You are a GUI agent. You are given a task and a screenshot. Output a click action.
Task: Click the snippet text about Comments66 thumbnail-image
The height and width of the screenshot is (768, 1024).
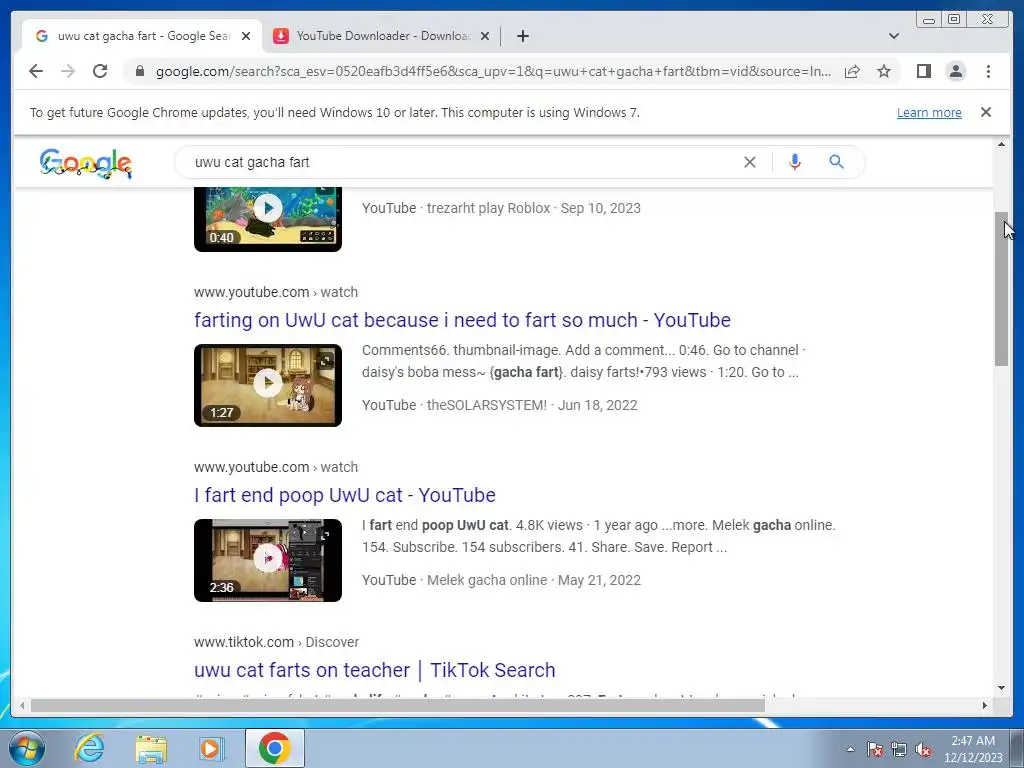click(x=584, y=361)
